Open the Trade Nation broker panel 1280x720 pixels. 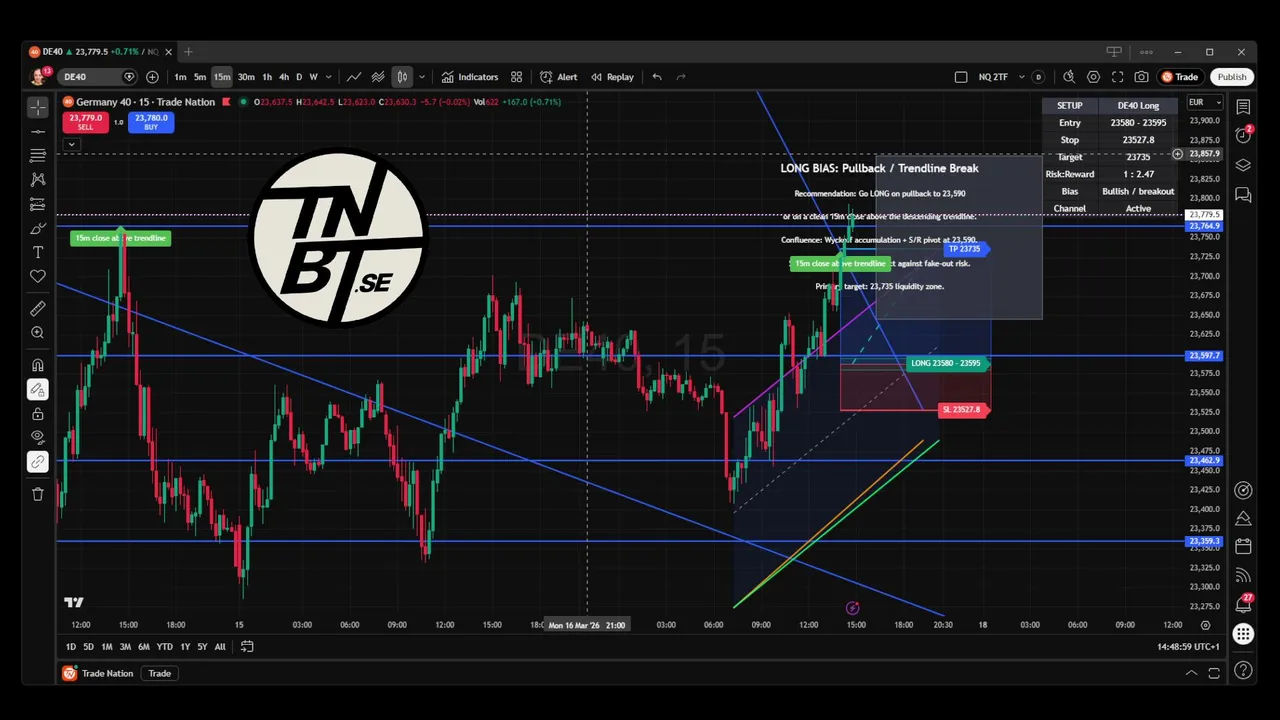pyautogui.click(x=98, y=673)
